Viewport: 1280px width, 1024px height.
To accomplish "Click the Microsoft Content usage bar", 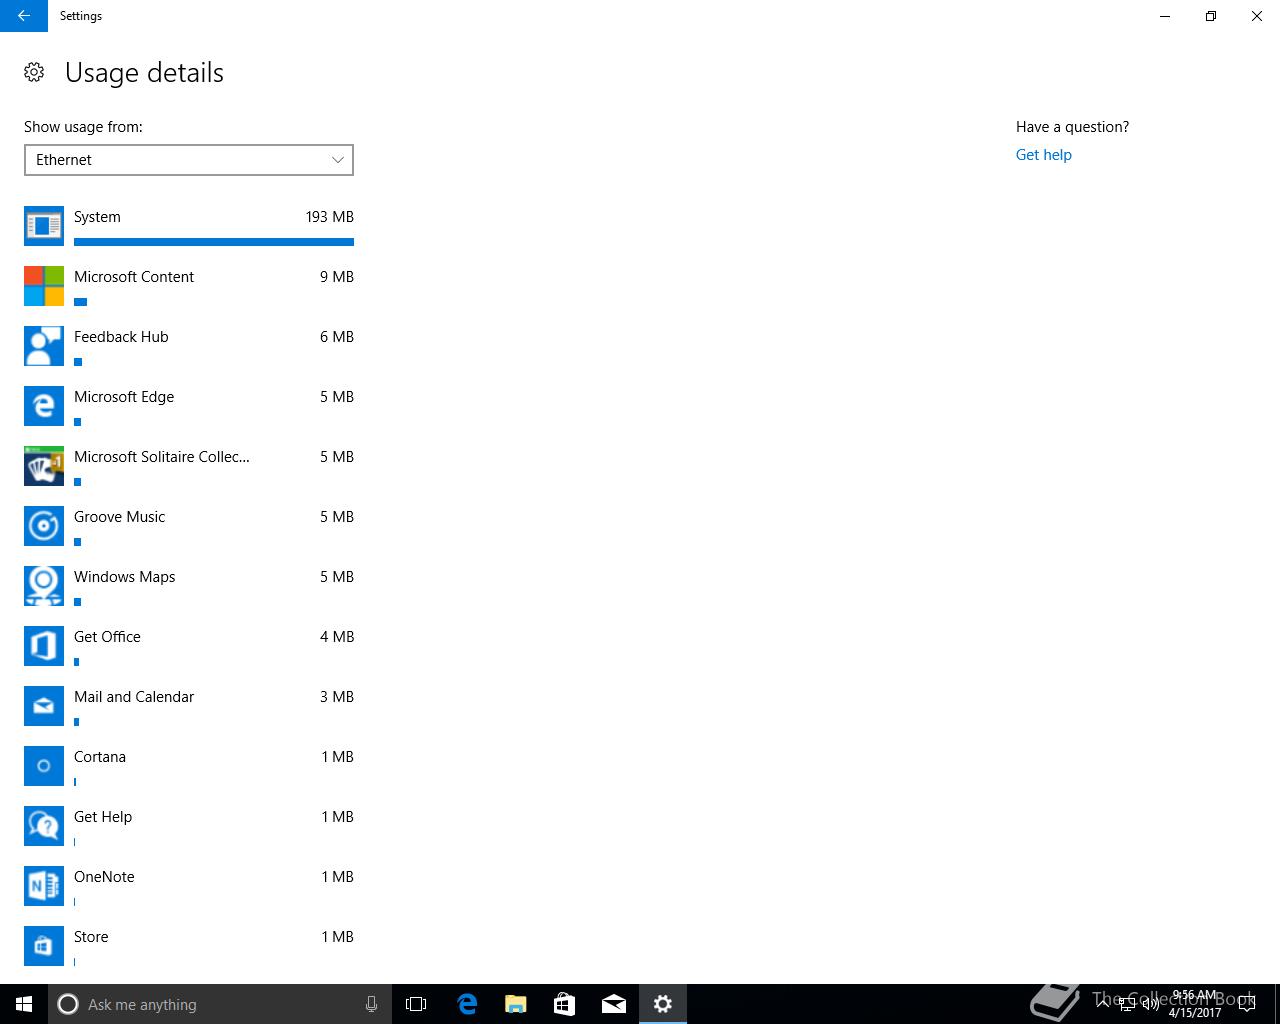I will tap(81, 302).
